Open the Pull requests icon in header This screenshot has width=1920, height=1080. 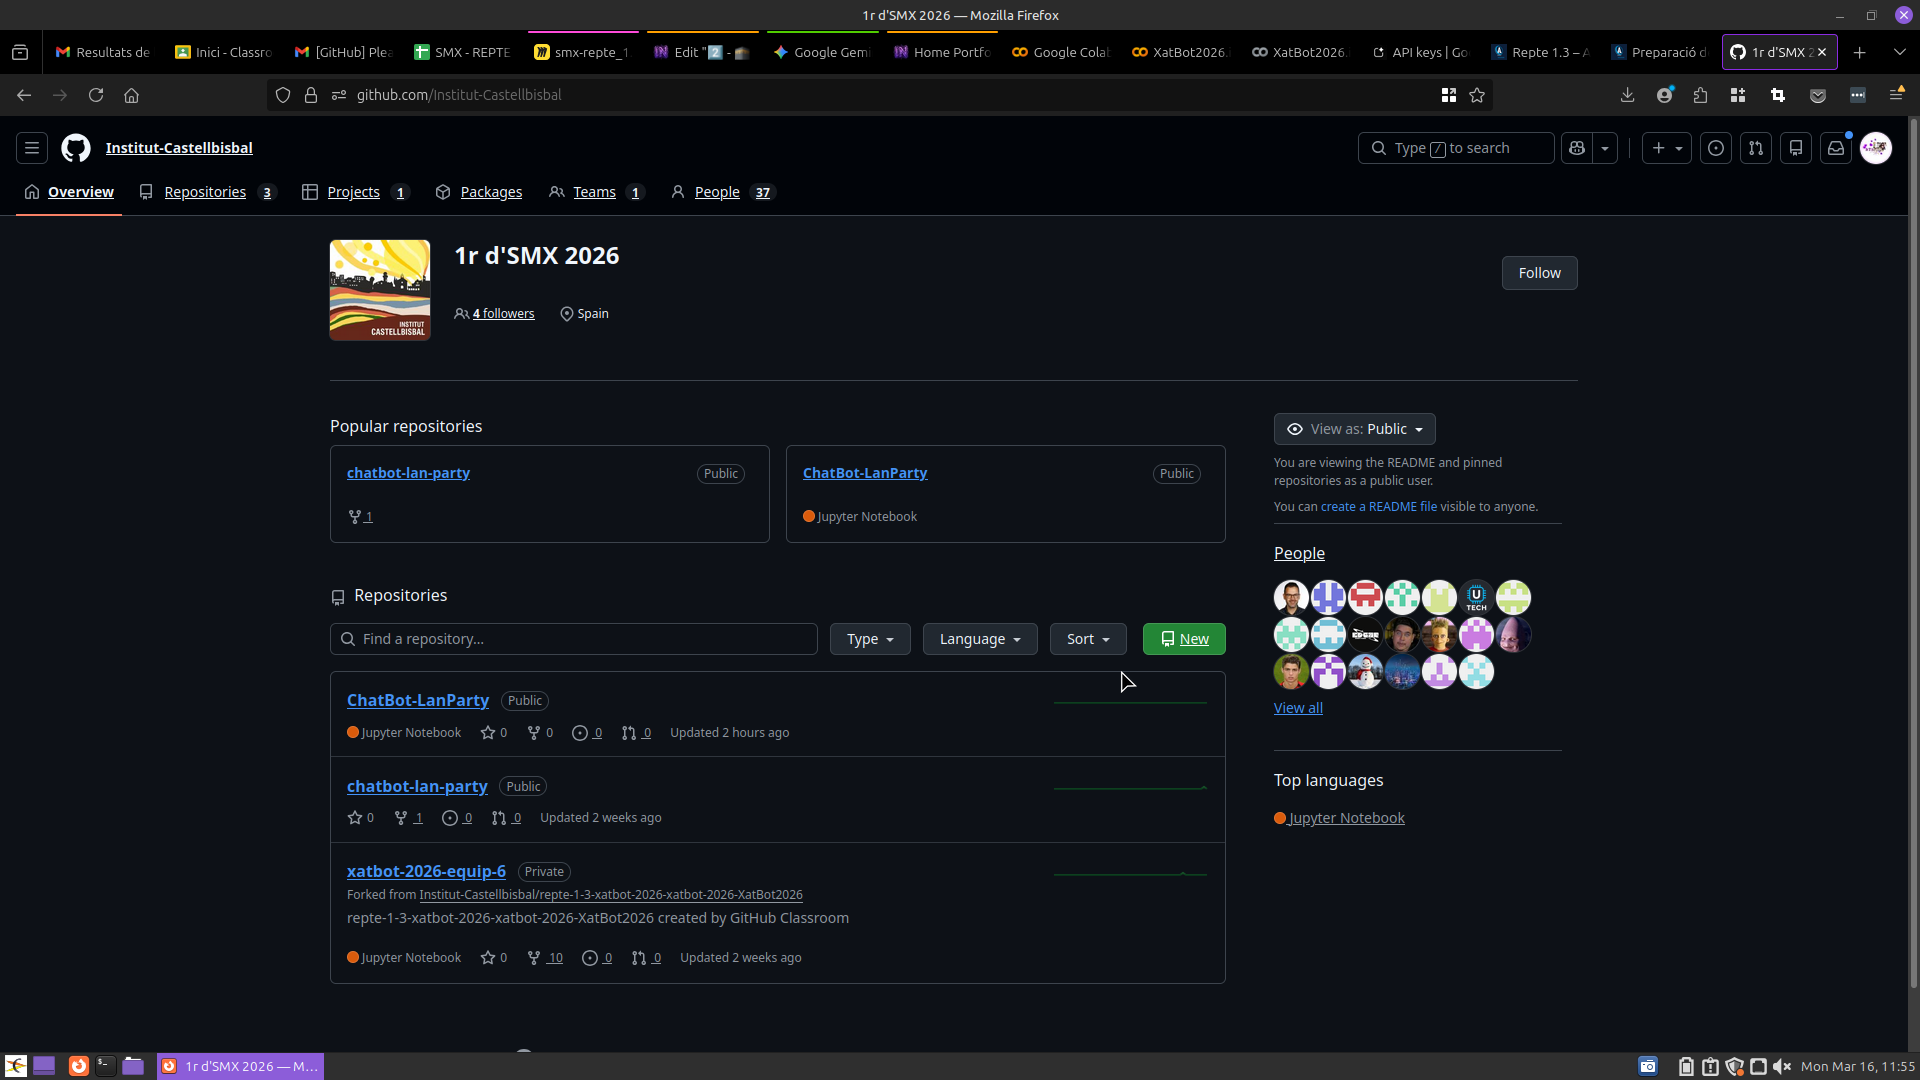(x=1756, y=148)
